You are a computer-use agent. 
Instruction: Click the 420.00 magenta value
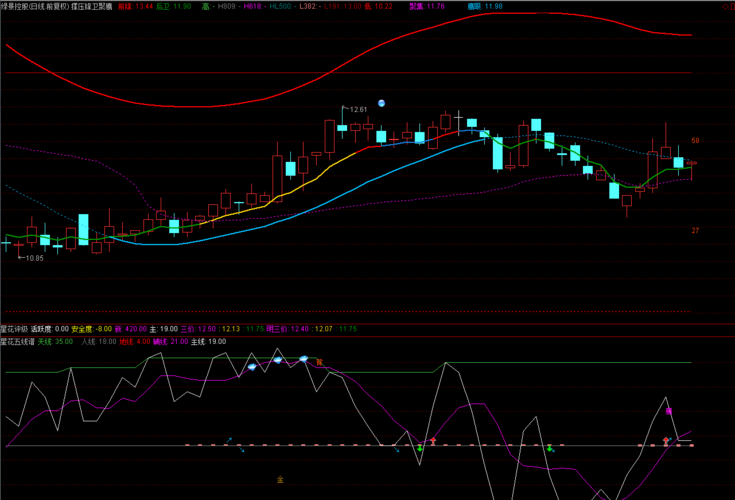click(136, 329)
